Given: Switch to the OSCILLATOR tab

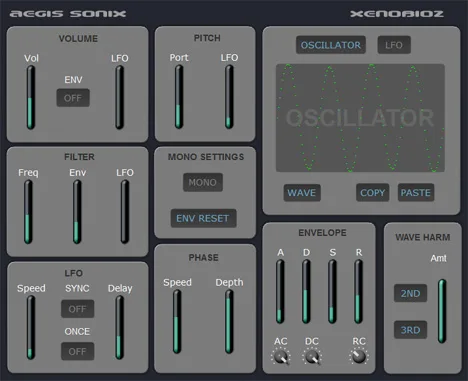Looking at the screenshot, I should [331, 45].
